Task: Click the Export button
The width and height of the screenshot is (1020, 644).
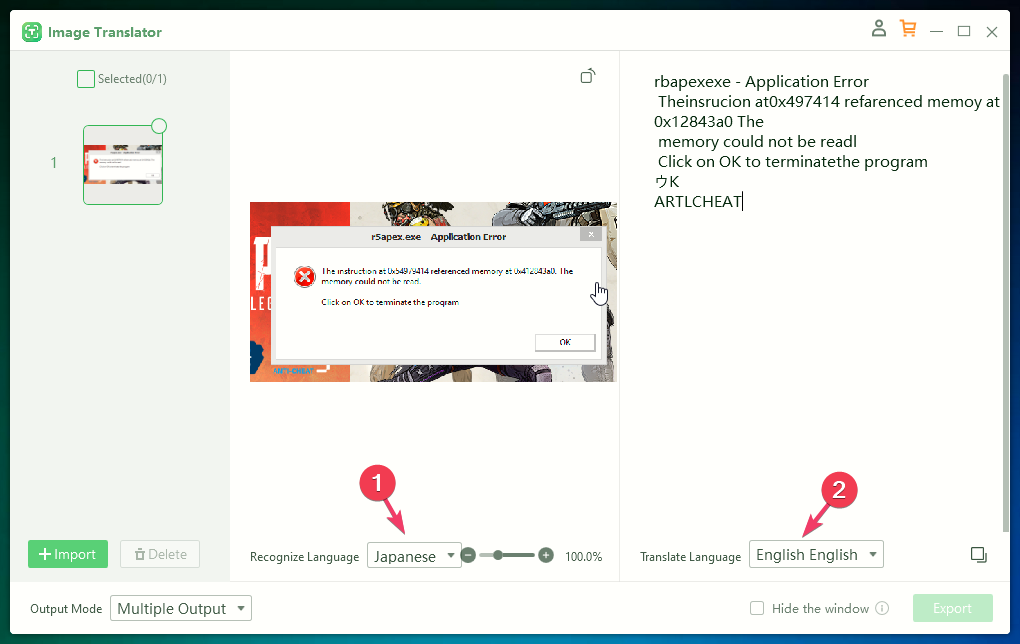Action: pyautogui.click(x=952, y=608)
